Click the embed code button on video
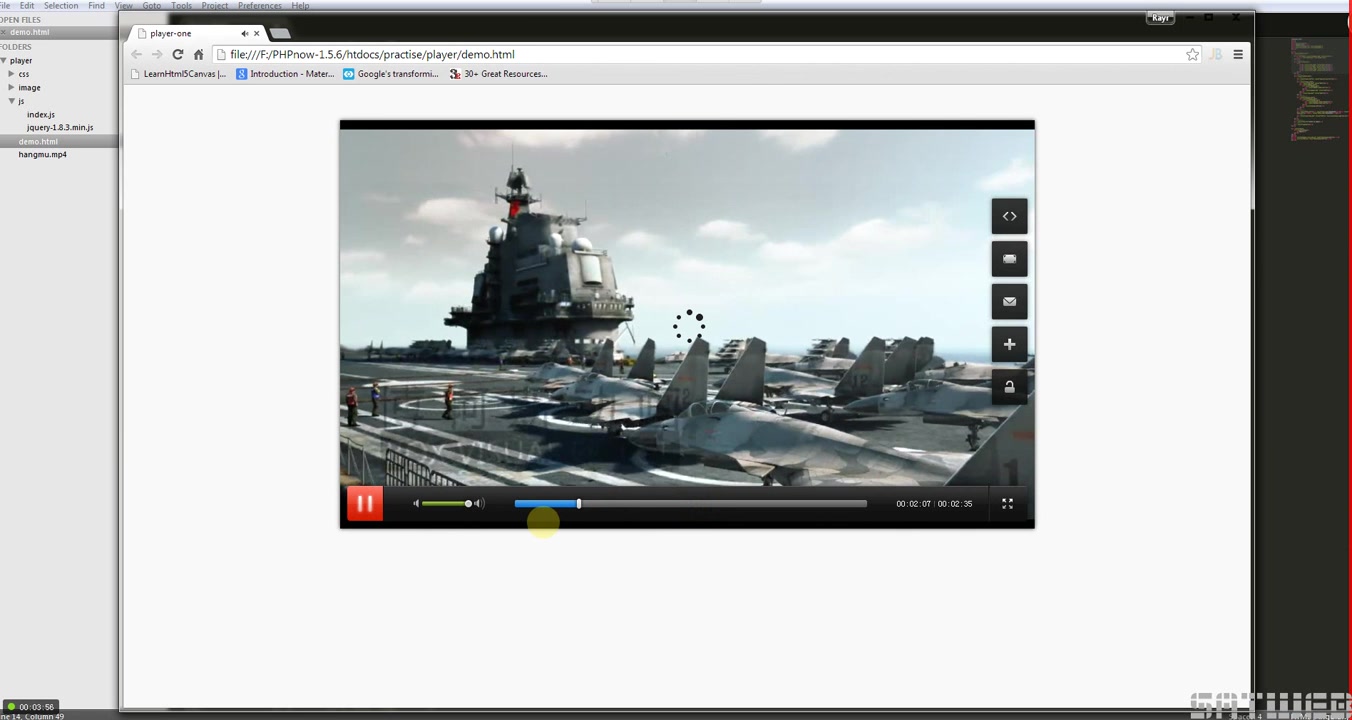 tap(1009, 216)
